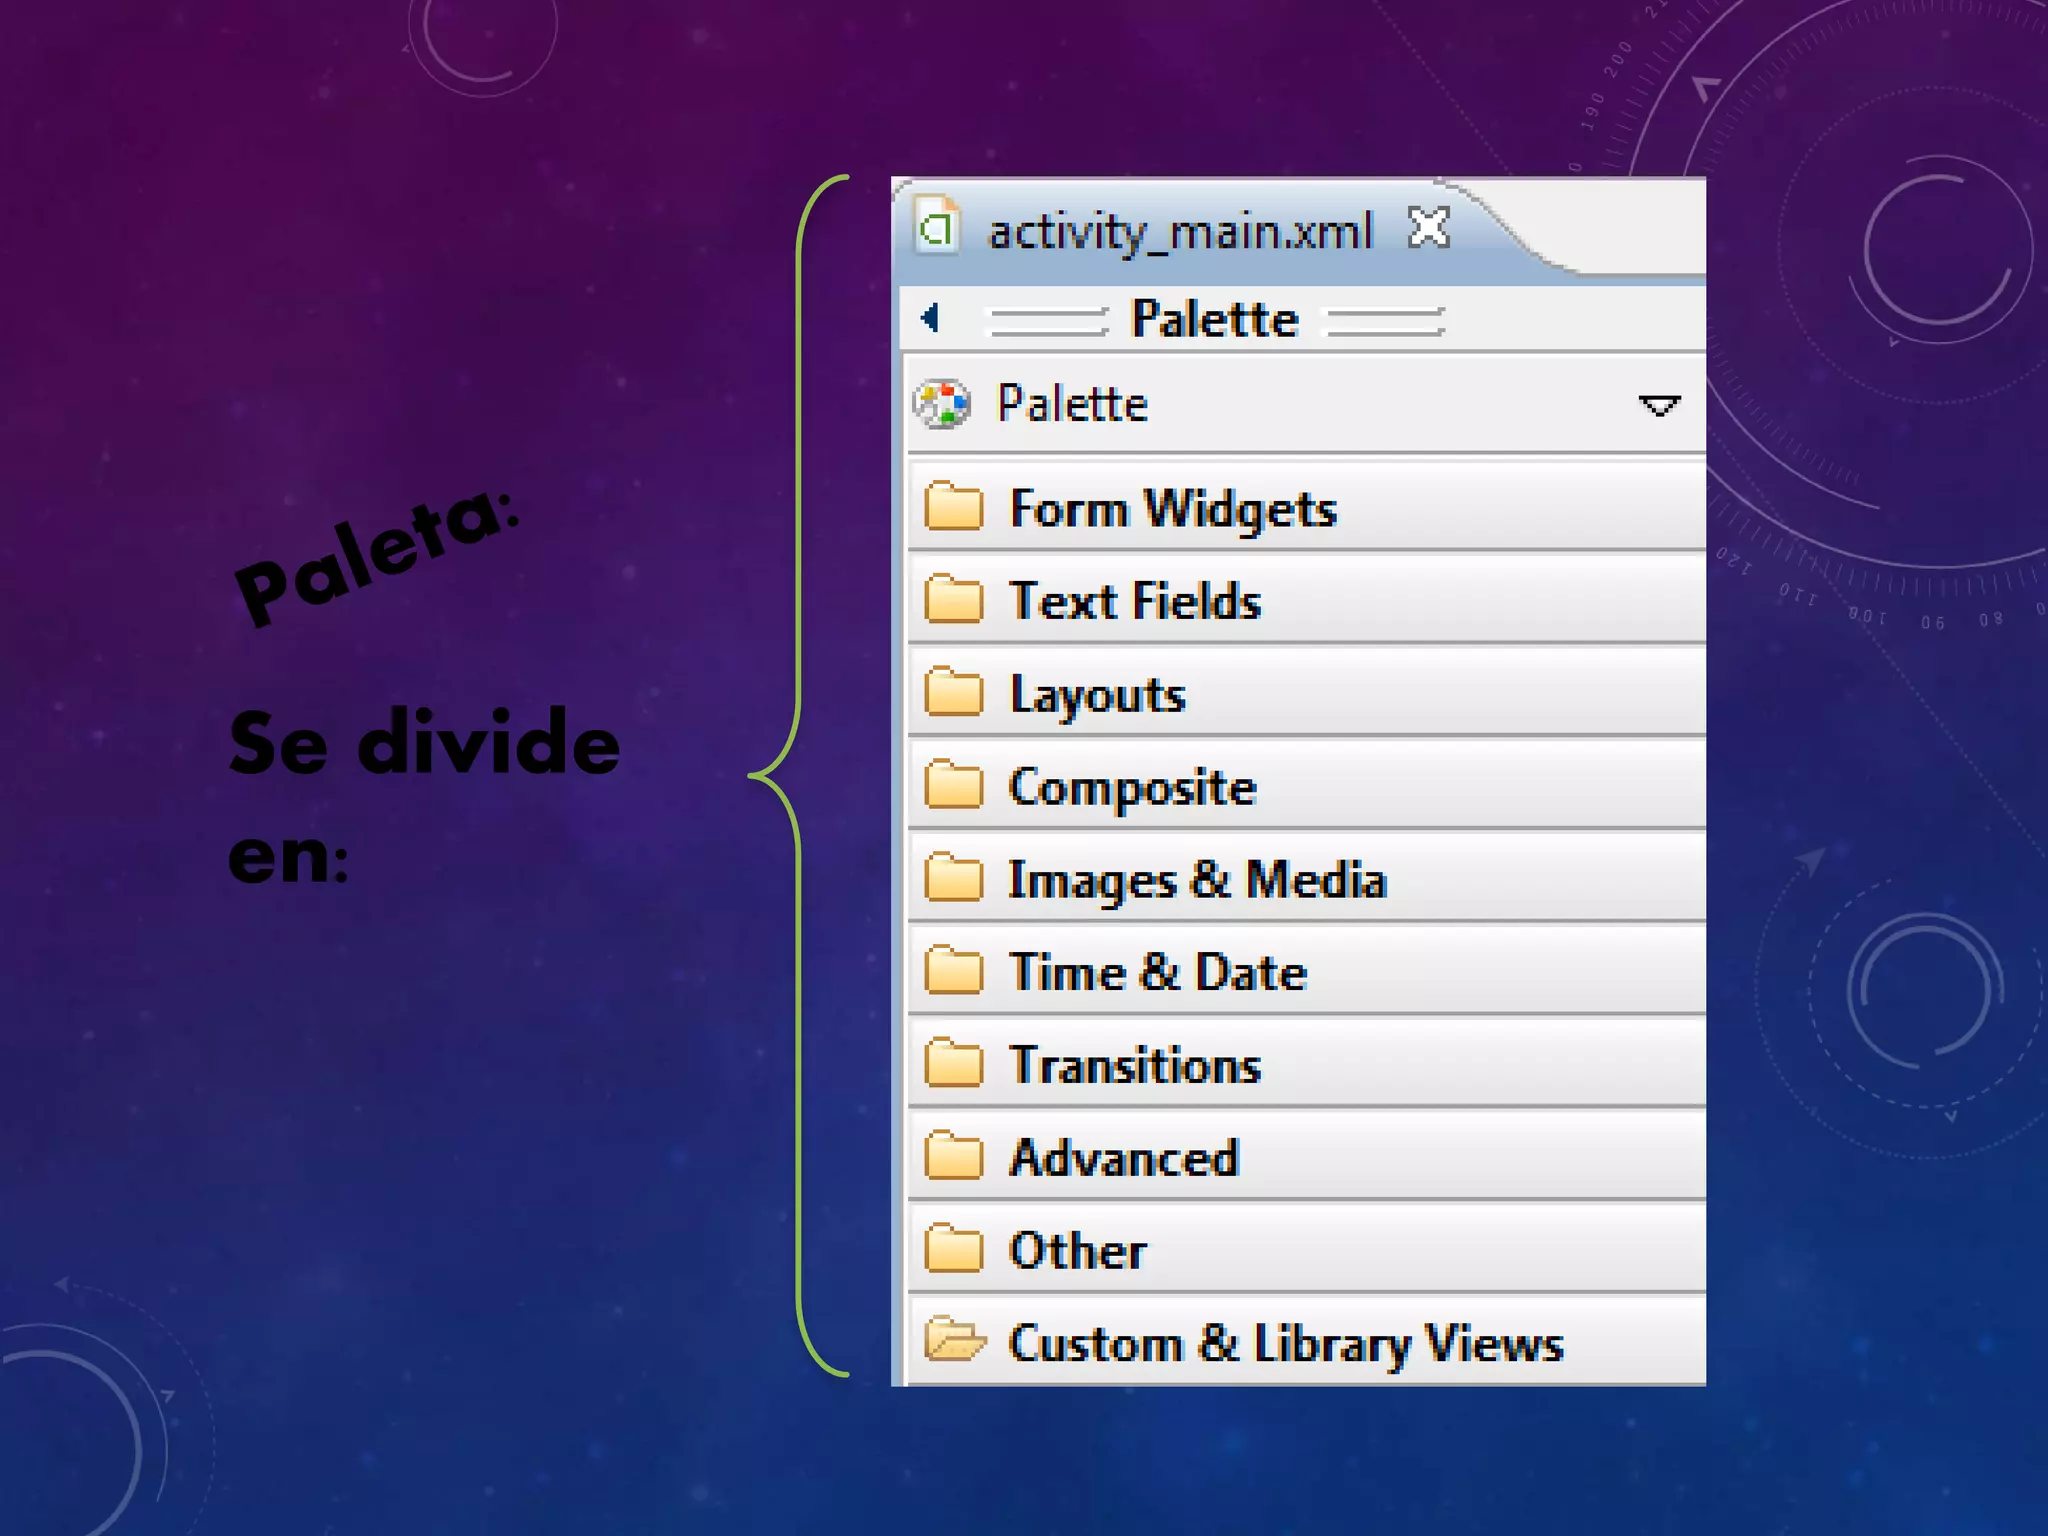Expand the Form Widgets category
The image size is (2048, 1536).
[1306, 507]
